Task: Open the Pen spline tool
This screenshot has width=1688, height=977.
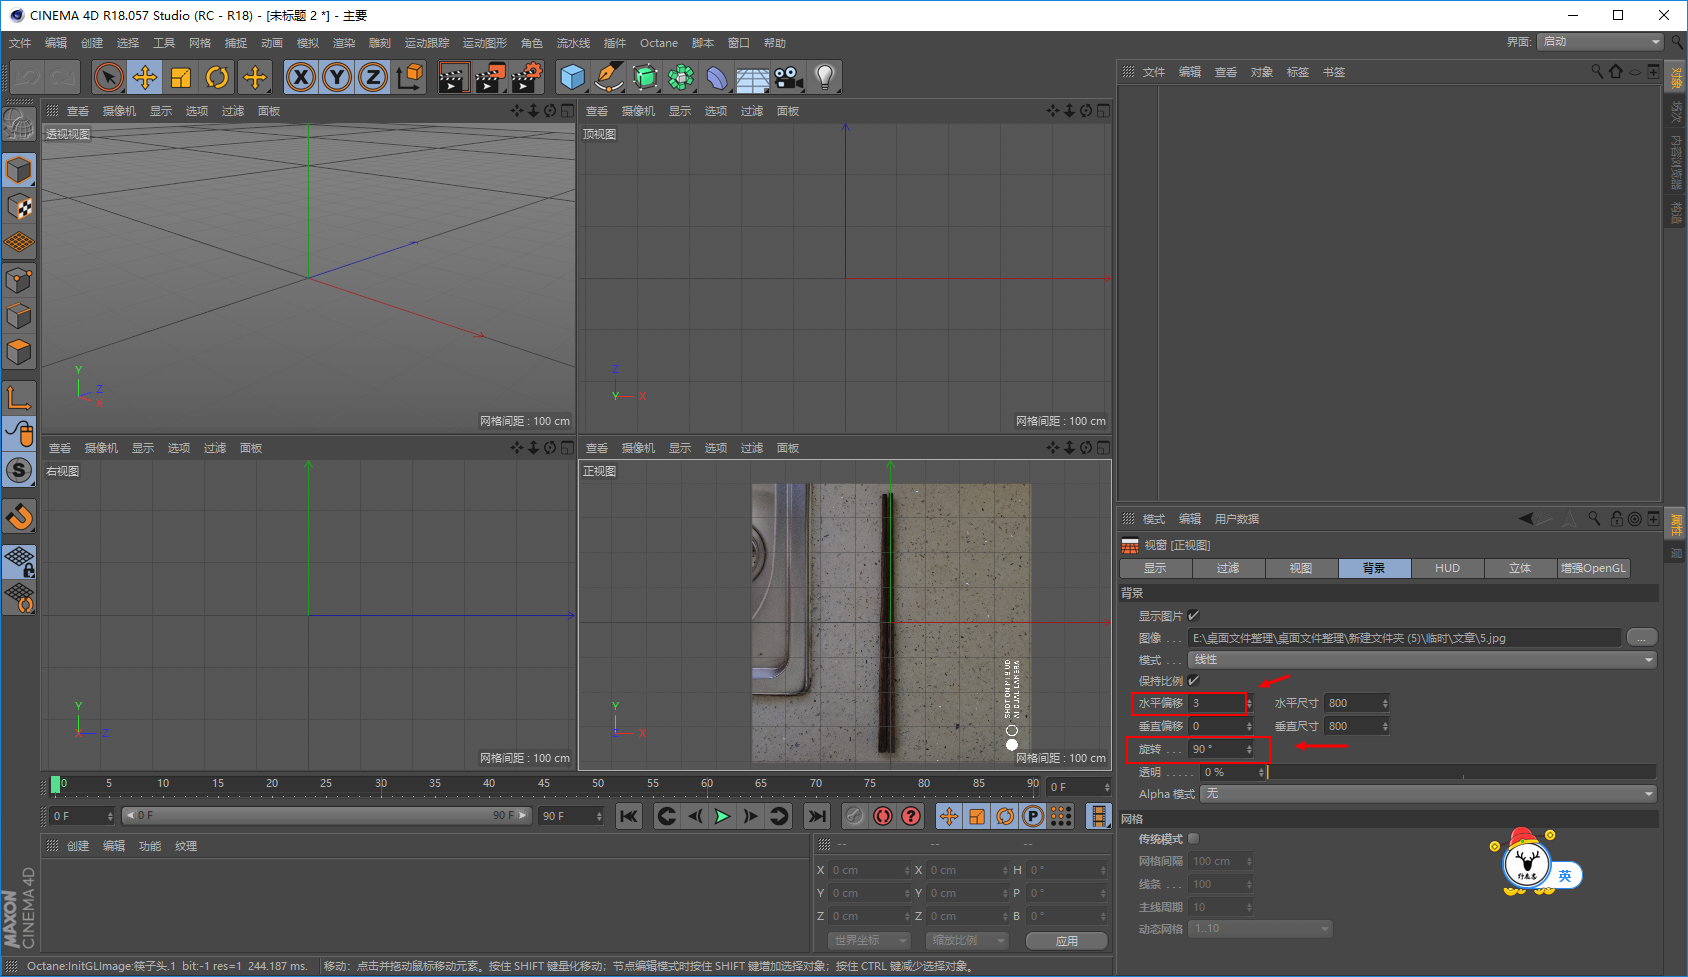Action: pos(608,77)
